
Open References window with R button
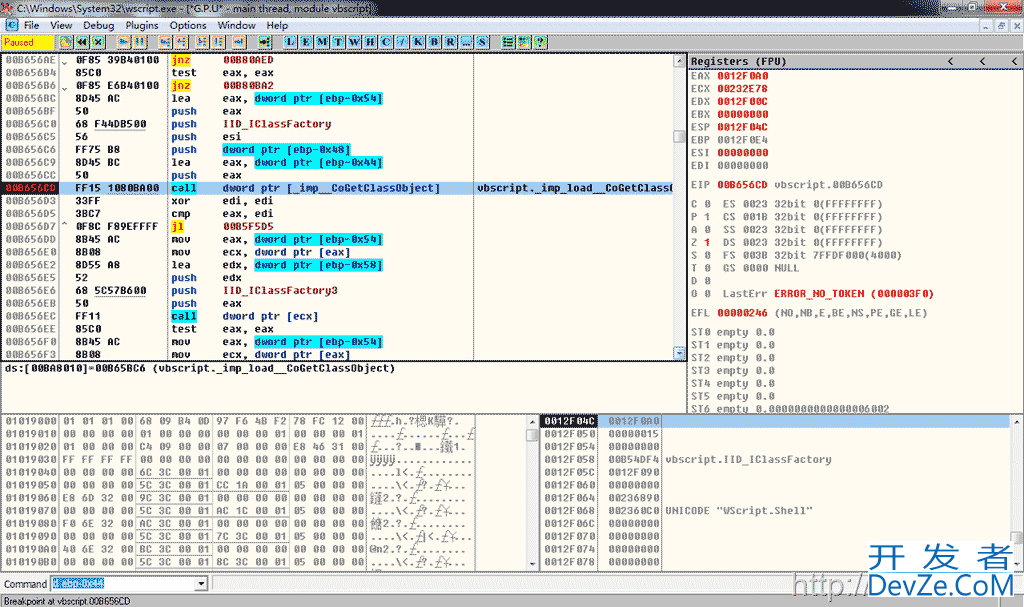click(x=451, y=42)
